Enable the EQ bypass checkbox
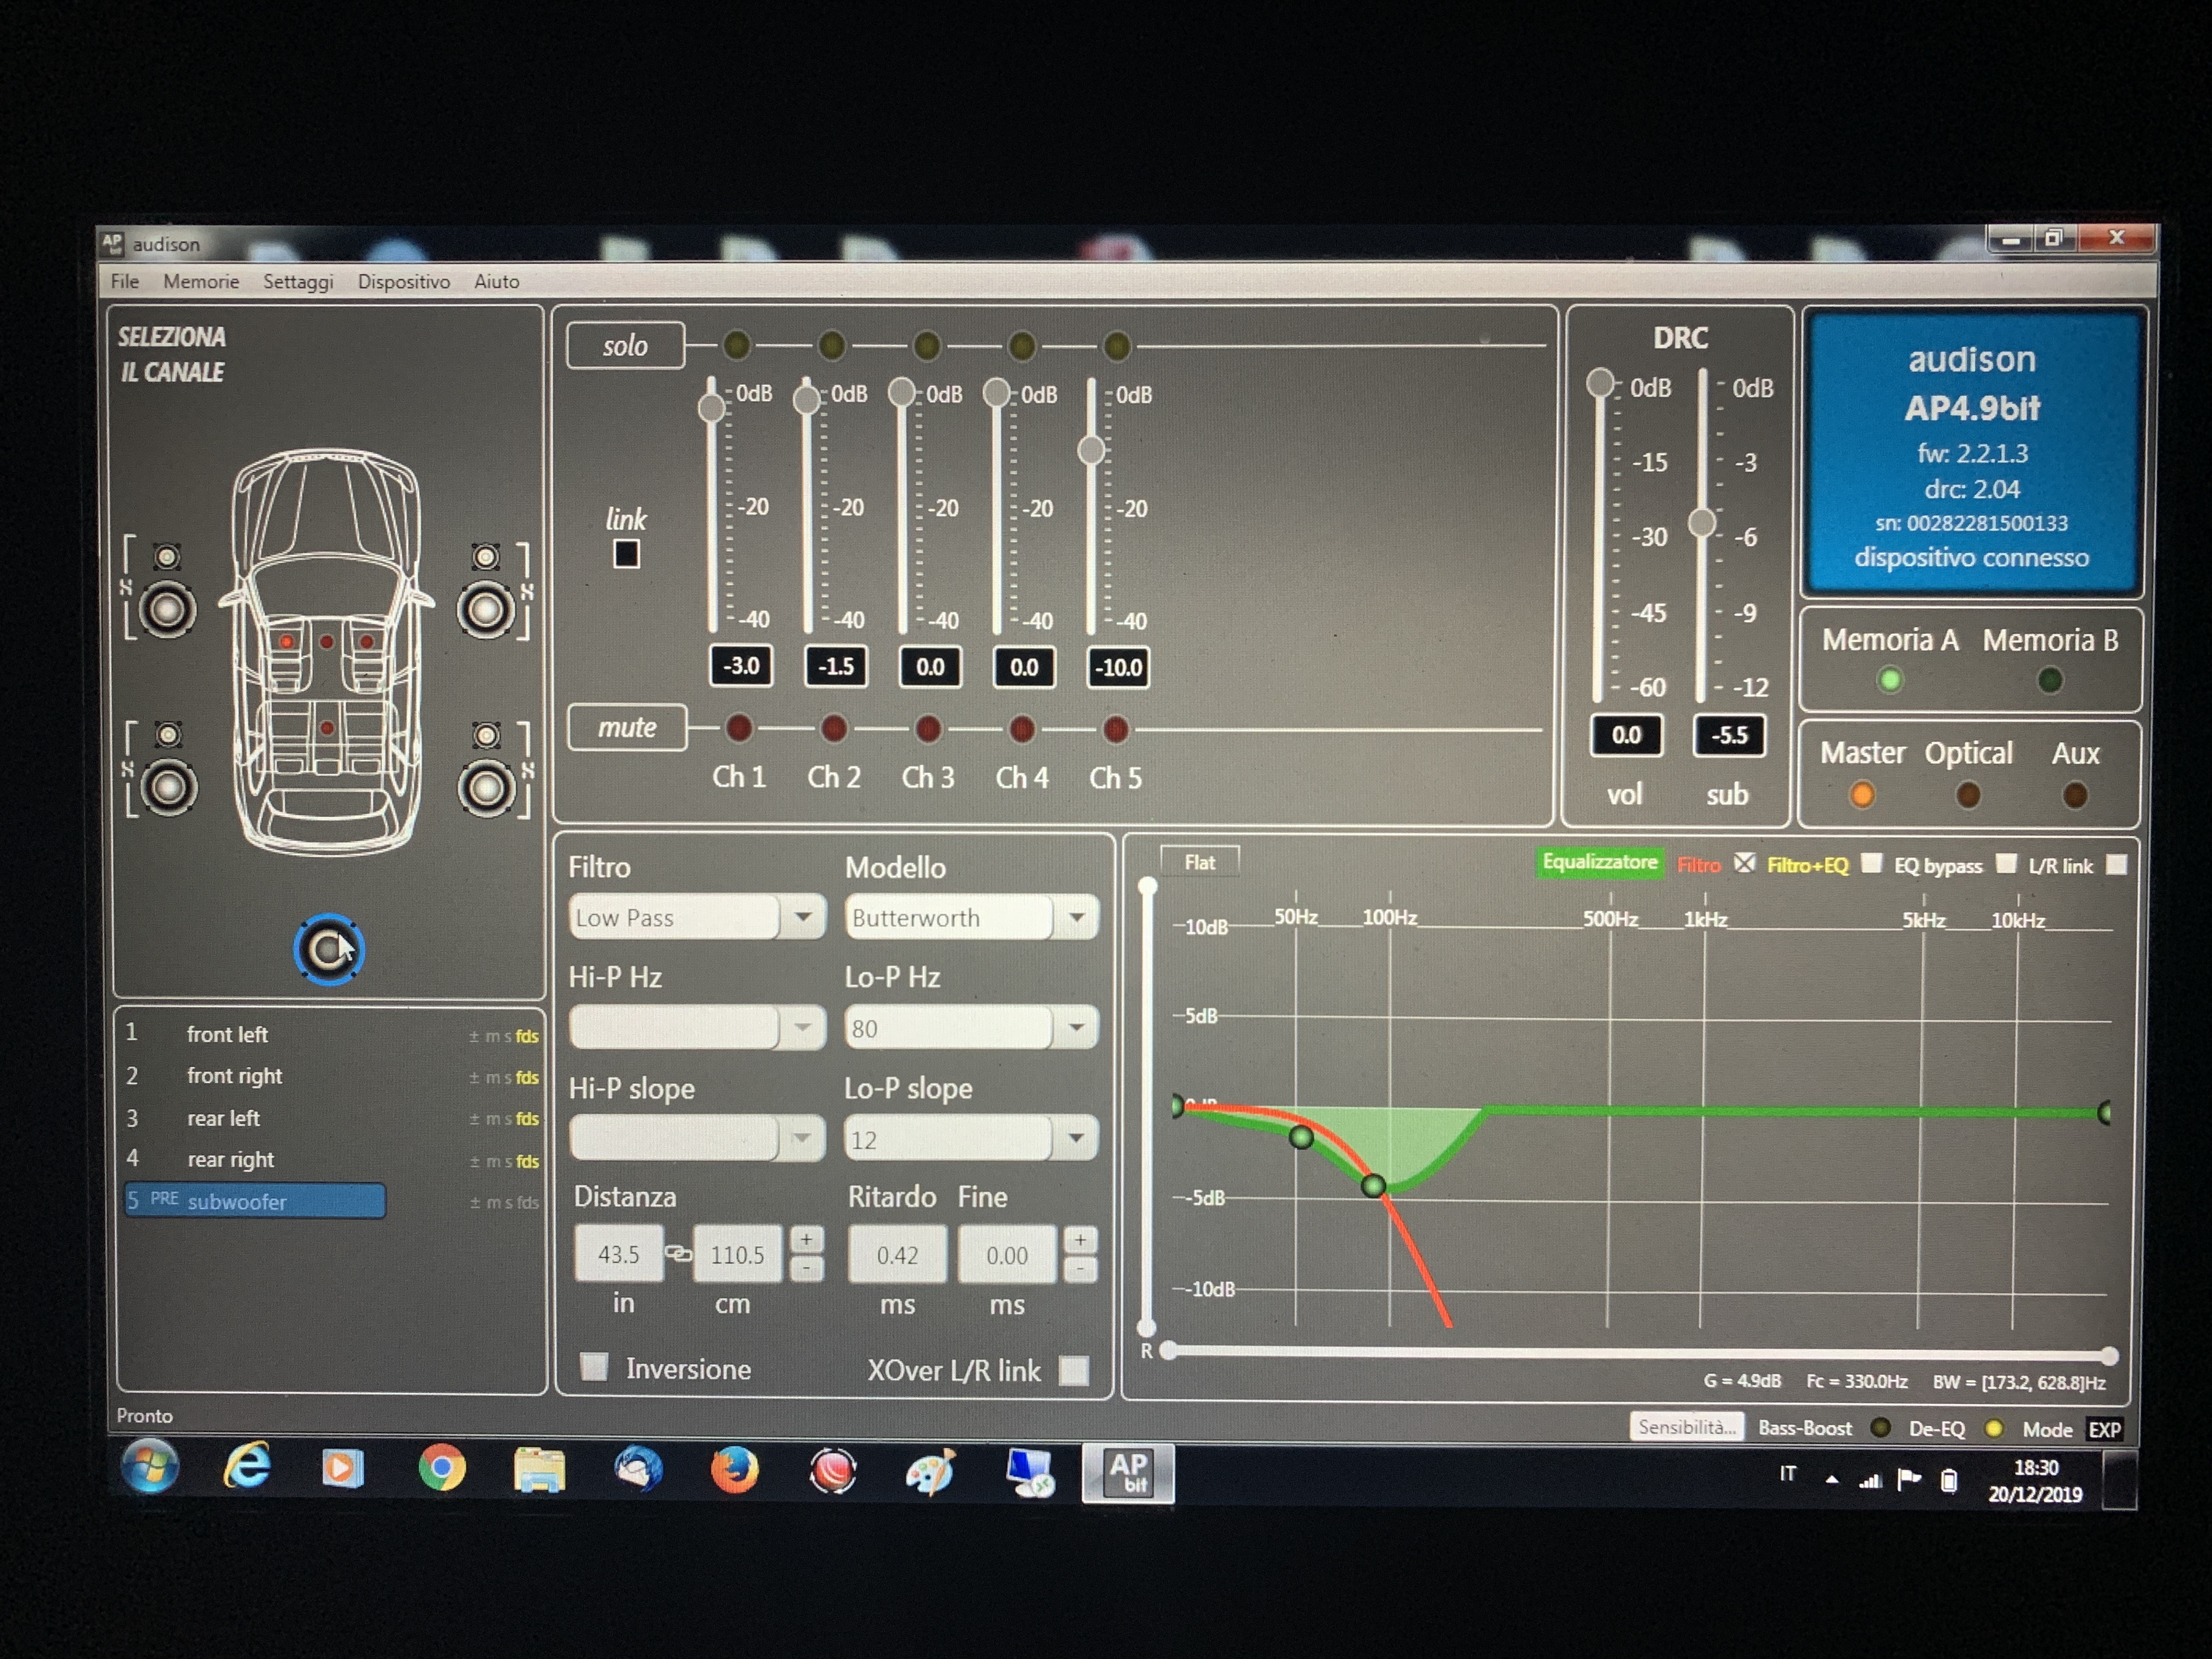Screen dimensions: 2212x1659 click(x=2005, y=864)
